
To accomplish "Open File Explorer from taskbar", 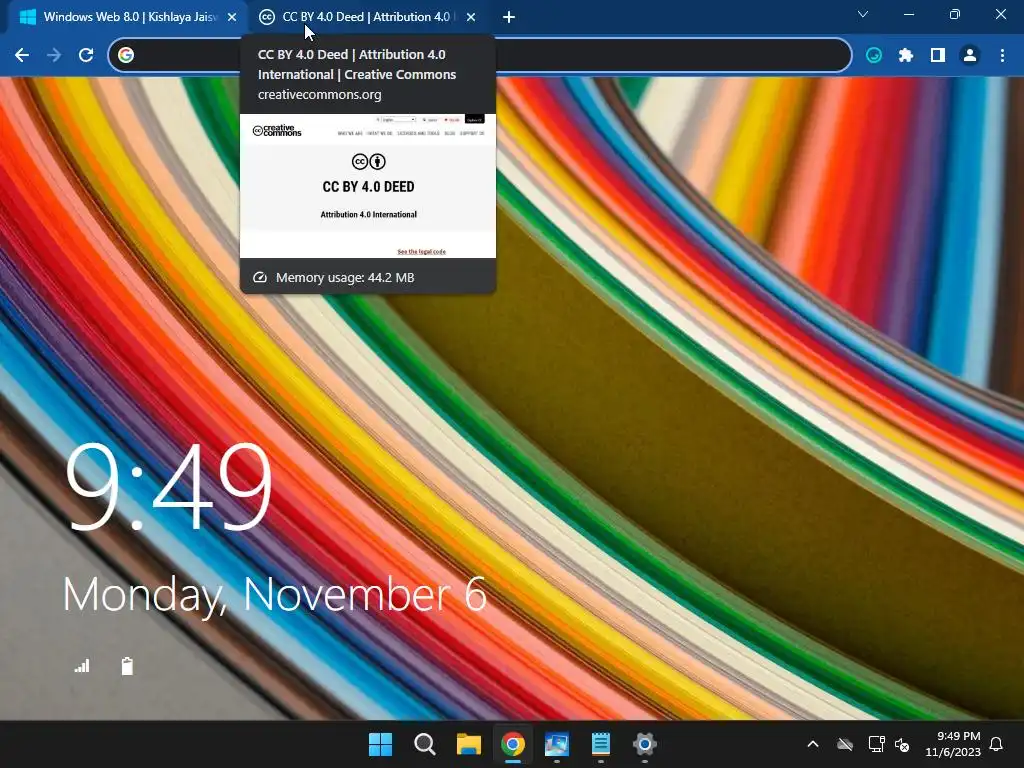I will coord(468,744).
